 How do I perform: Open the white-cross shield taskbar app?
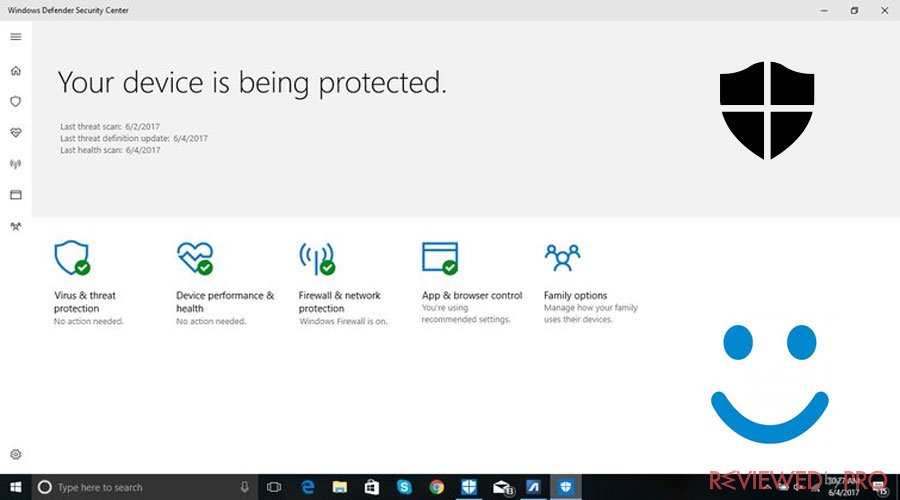(469, 487)
